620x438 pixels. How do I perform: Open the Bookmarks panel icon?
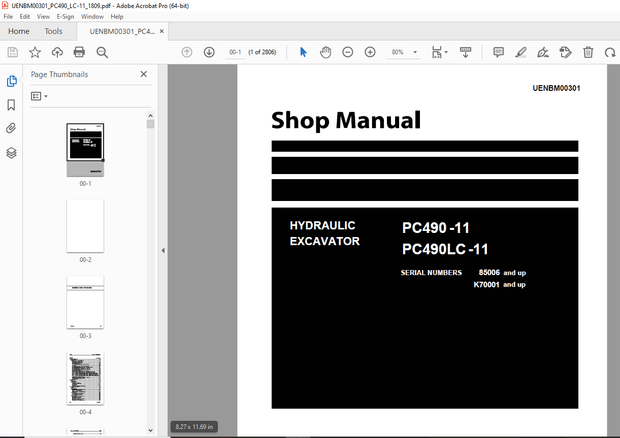pos(11,105)
